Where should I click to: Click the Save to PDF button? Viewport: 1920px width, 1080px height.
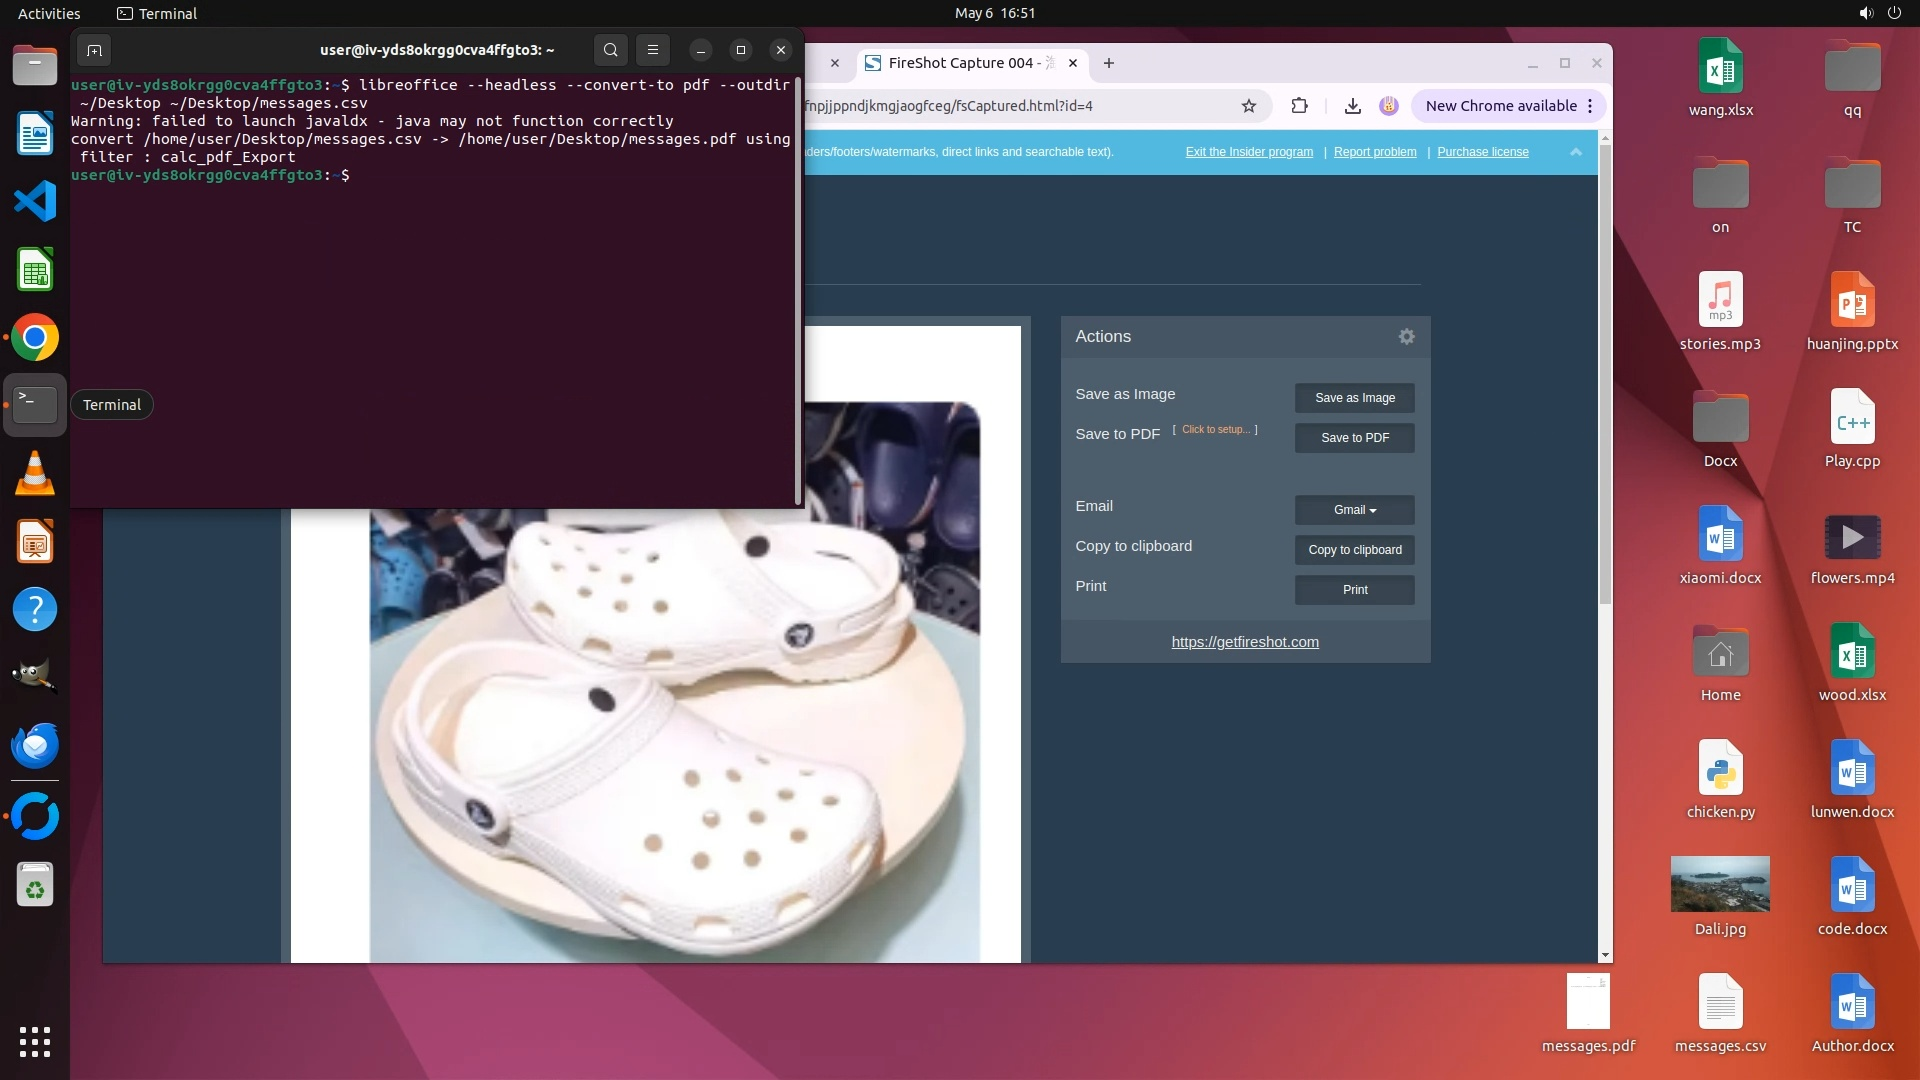[1354, 438]
